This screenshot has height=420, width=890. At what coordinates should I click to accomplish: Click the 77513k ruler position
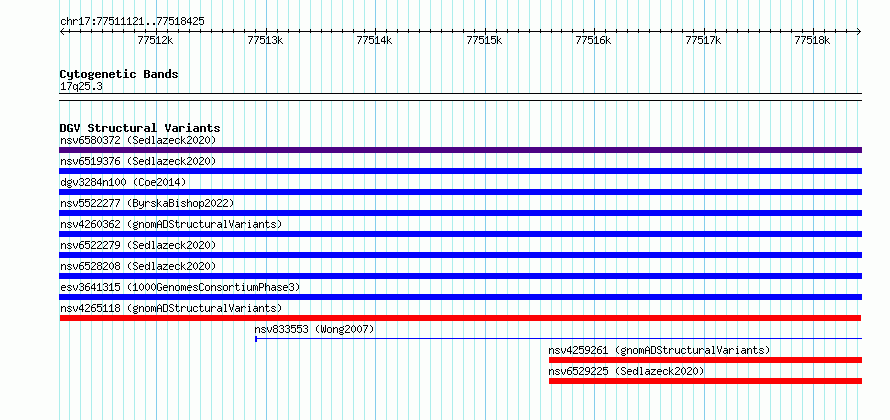[265, 40]
